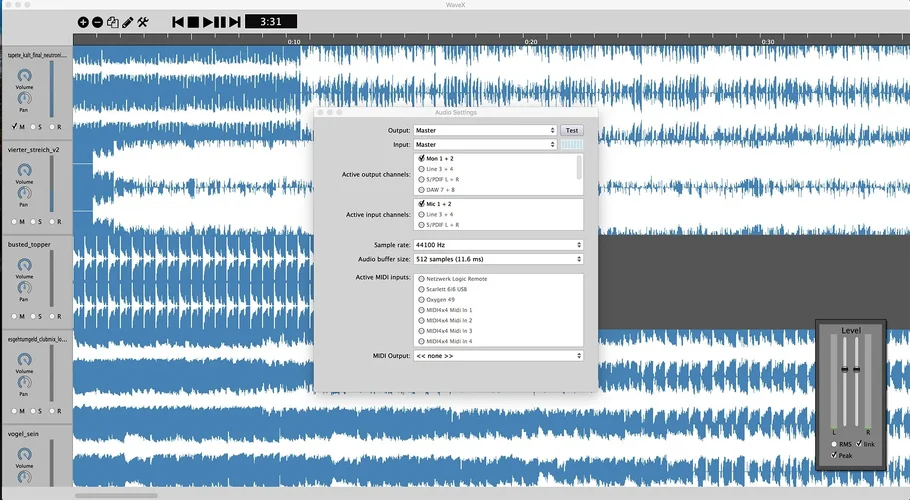Enable MIDI4x4 Midi In 1 input

coord(421,310)
